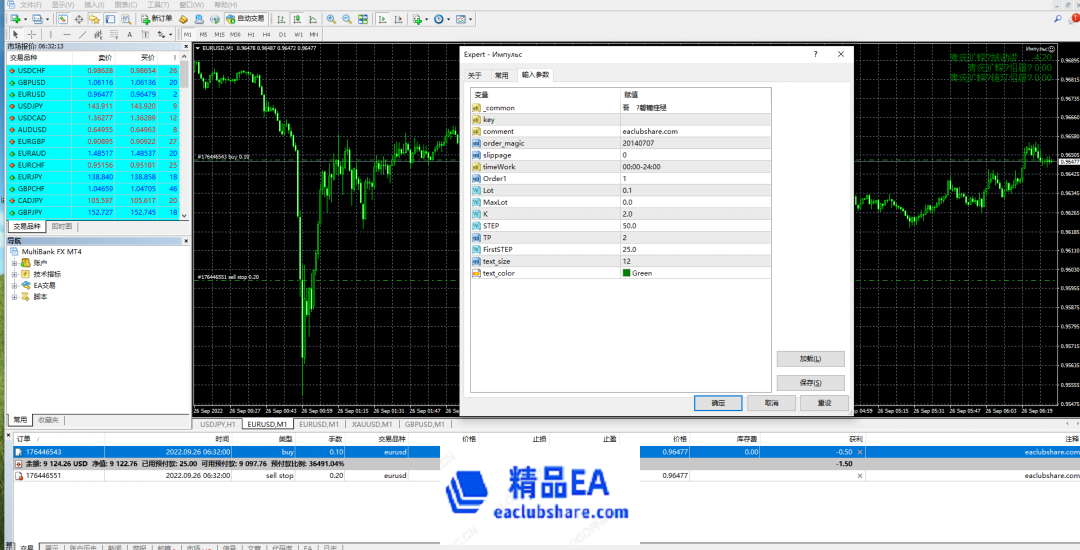Click the 加载(L) button

click(810, 359)
